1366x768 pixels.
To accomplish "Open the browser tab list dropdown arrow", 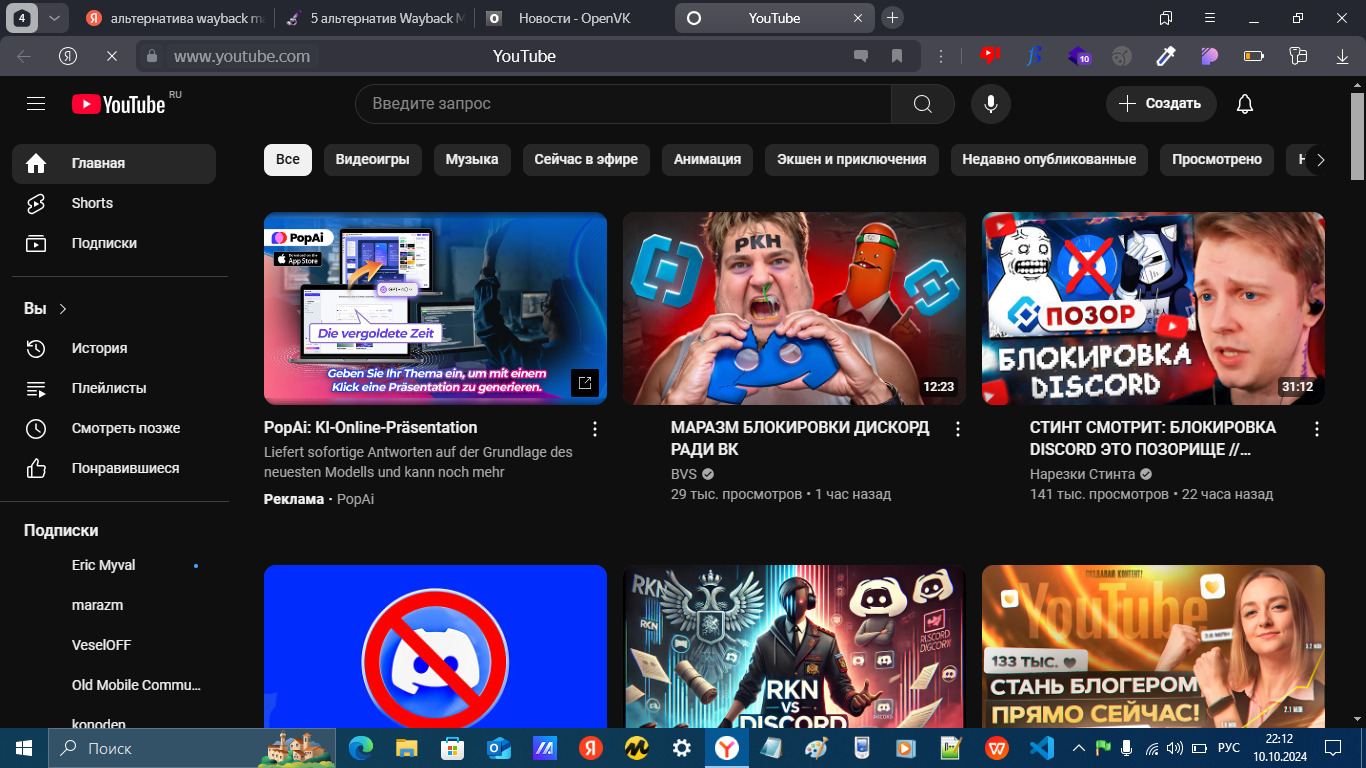I will point(54,18).
